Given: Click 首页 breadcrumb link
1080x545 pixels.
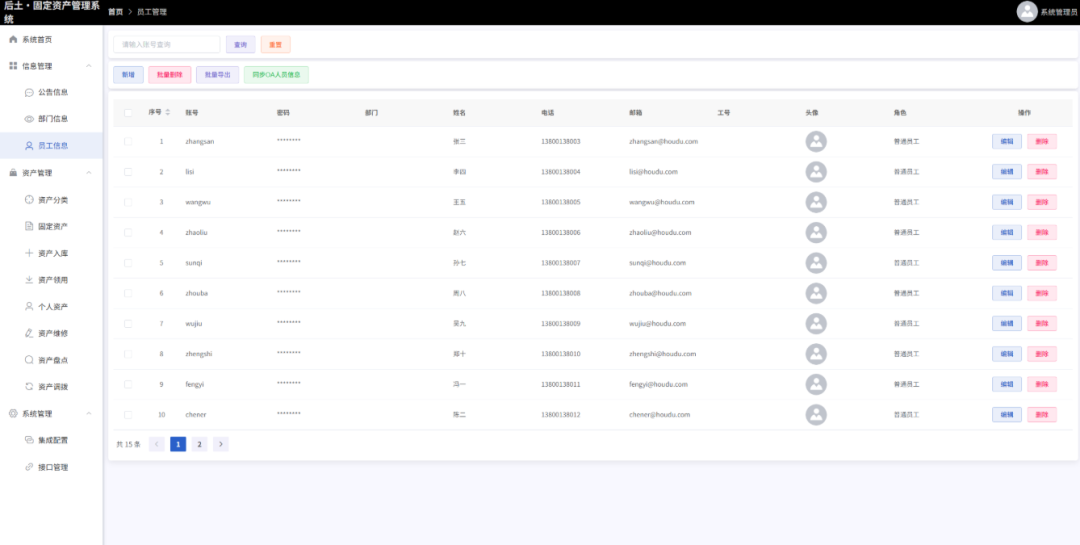Looking at the screenshot, I should 116,12.
